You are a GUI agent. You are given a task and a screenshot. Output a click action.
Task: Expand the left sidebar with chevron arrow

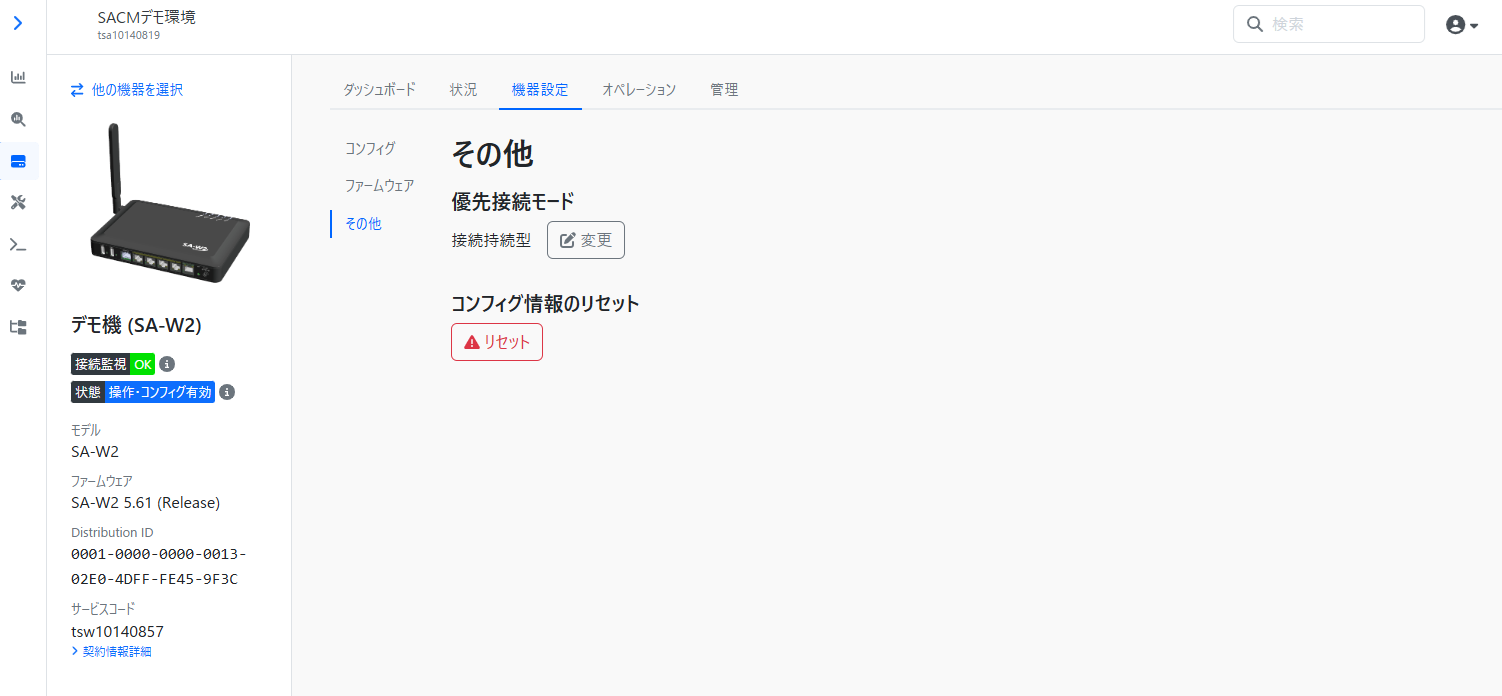tap(18, 23)
